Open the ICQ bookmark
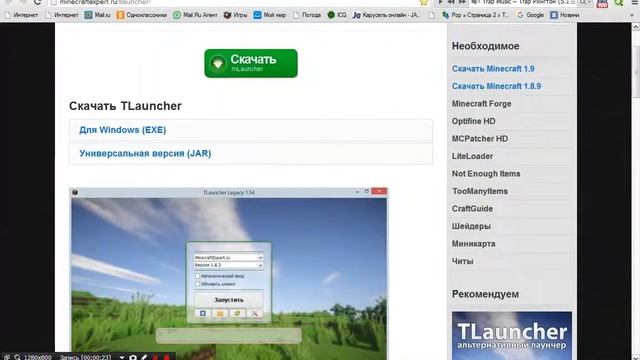This screenshot has height=360, width=640. pos(337,15)
